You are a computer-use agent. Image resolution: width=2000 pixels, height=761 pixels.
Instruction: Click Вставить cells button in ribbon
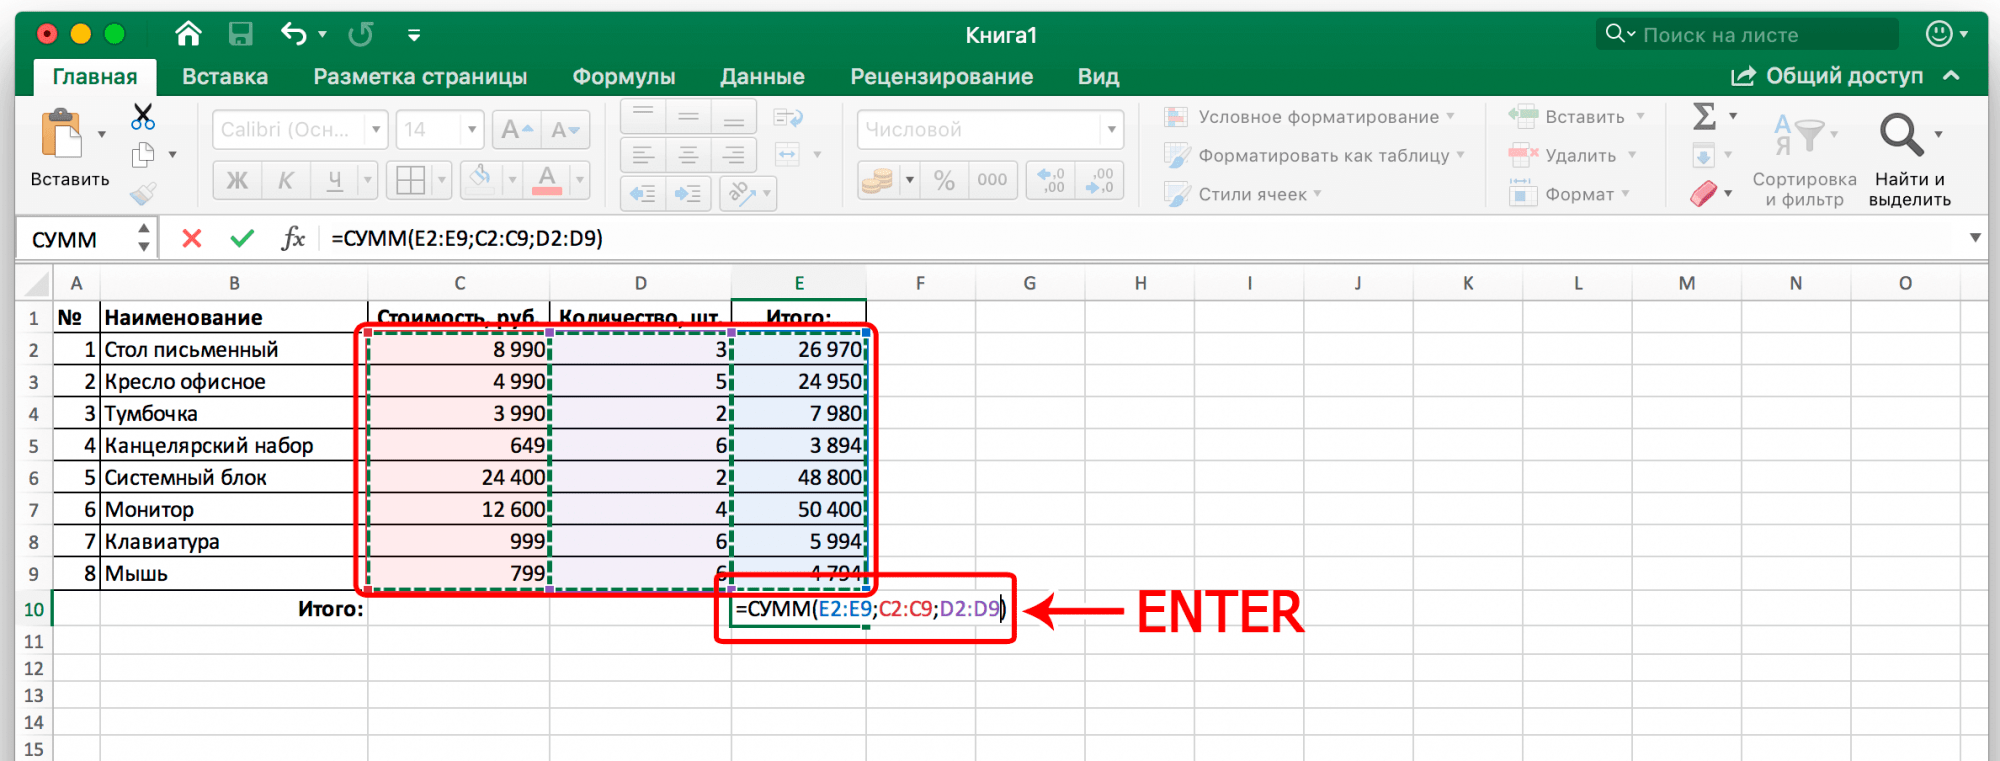[1576, 117]
